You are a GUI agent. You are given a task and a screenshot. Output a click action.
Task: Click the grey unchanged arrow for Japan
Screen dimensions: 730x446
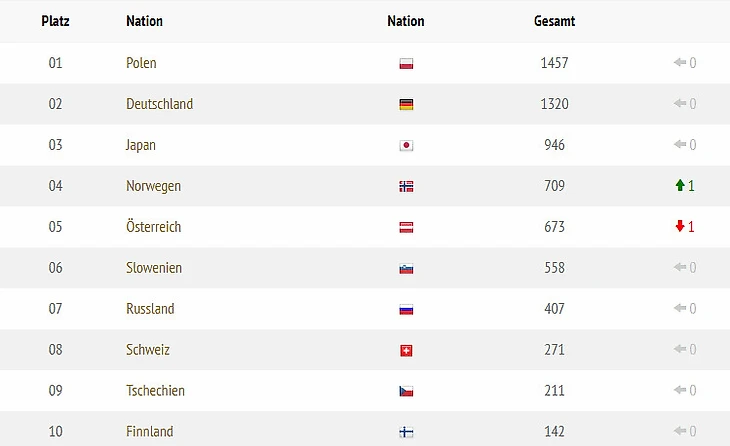click(x=680, y=145)
